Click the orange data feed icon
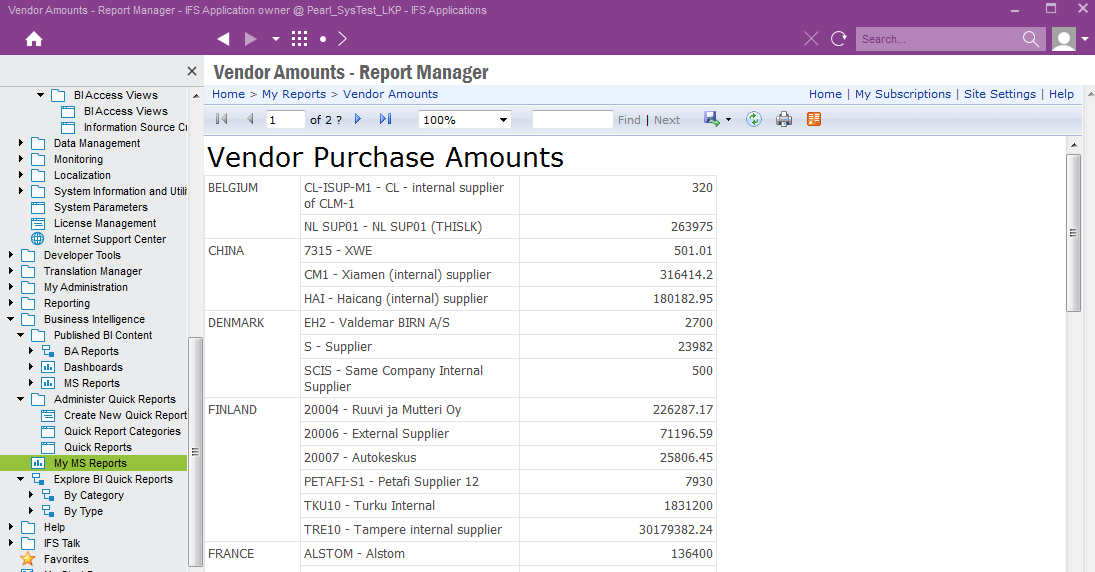 pyautogui.click(x=814, y=119)
